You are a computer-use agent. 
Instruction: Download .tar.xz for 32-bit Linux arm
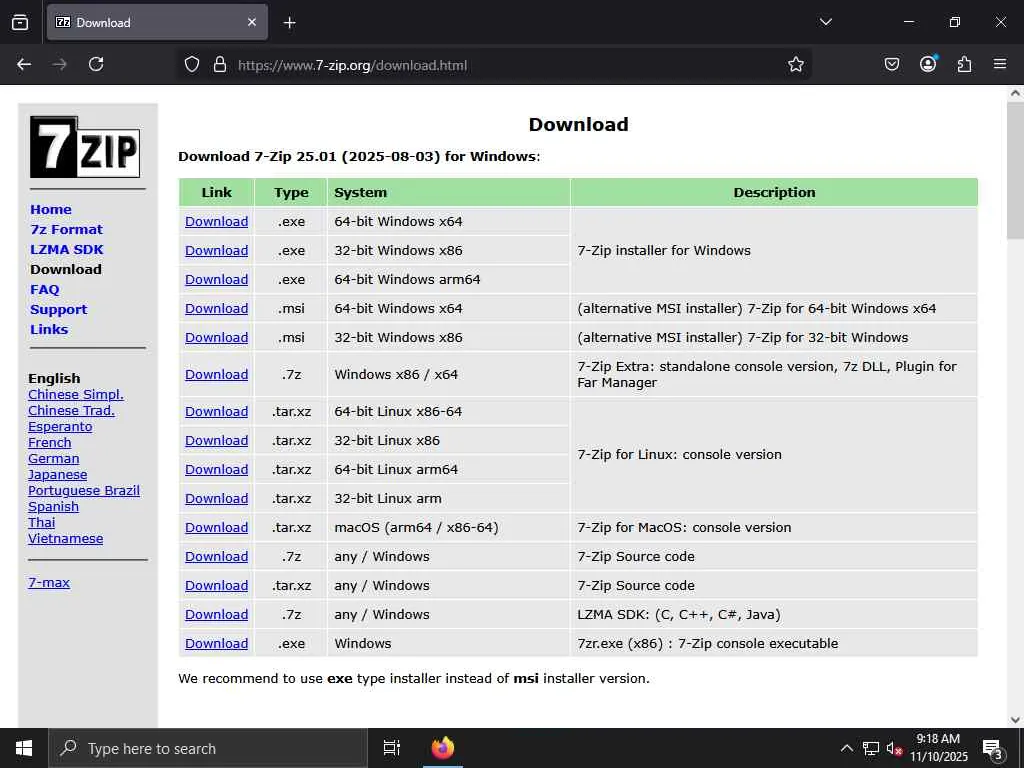click(216, 499)
